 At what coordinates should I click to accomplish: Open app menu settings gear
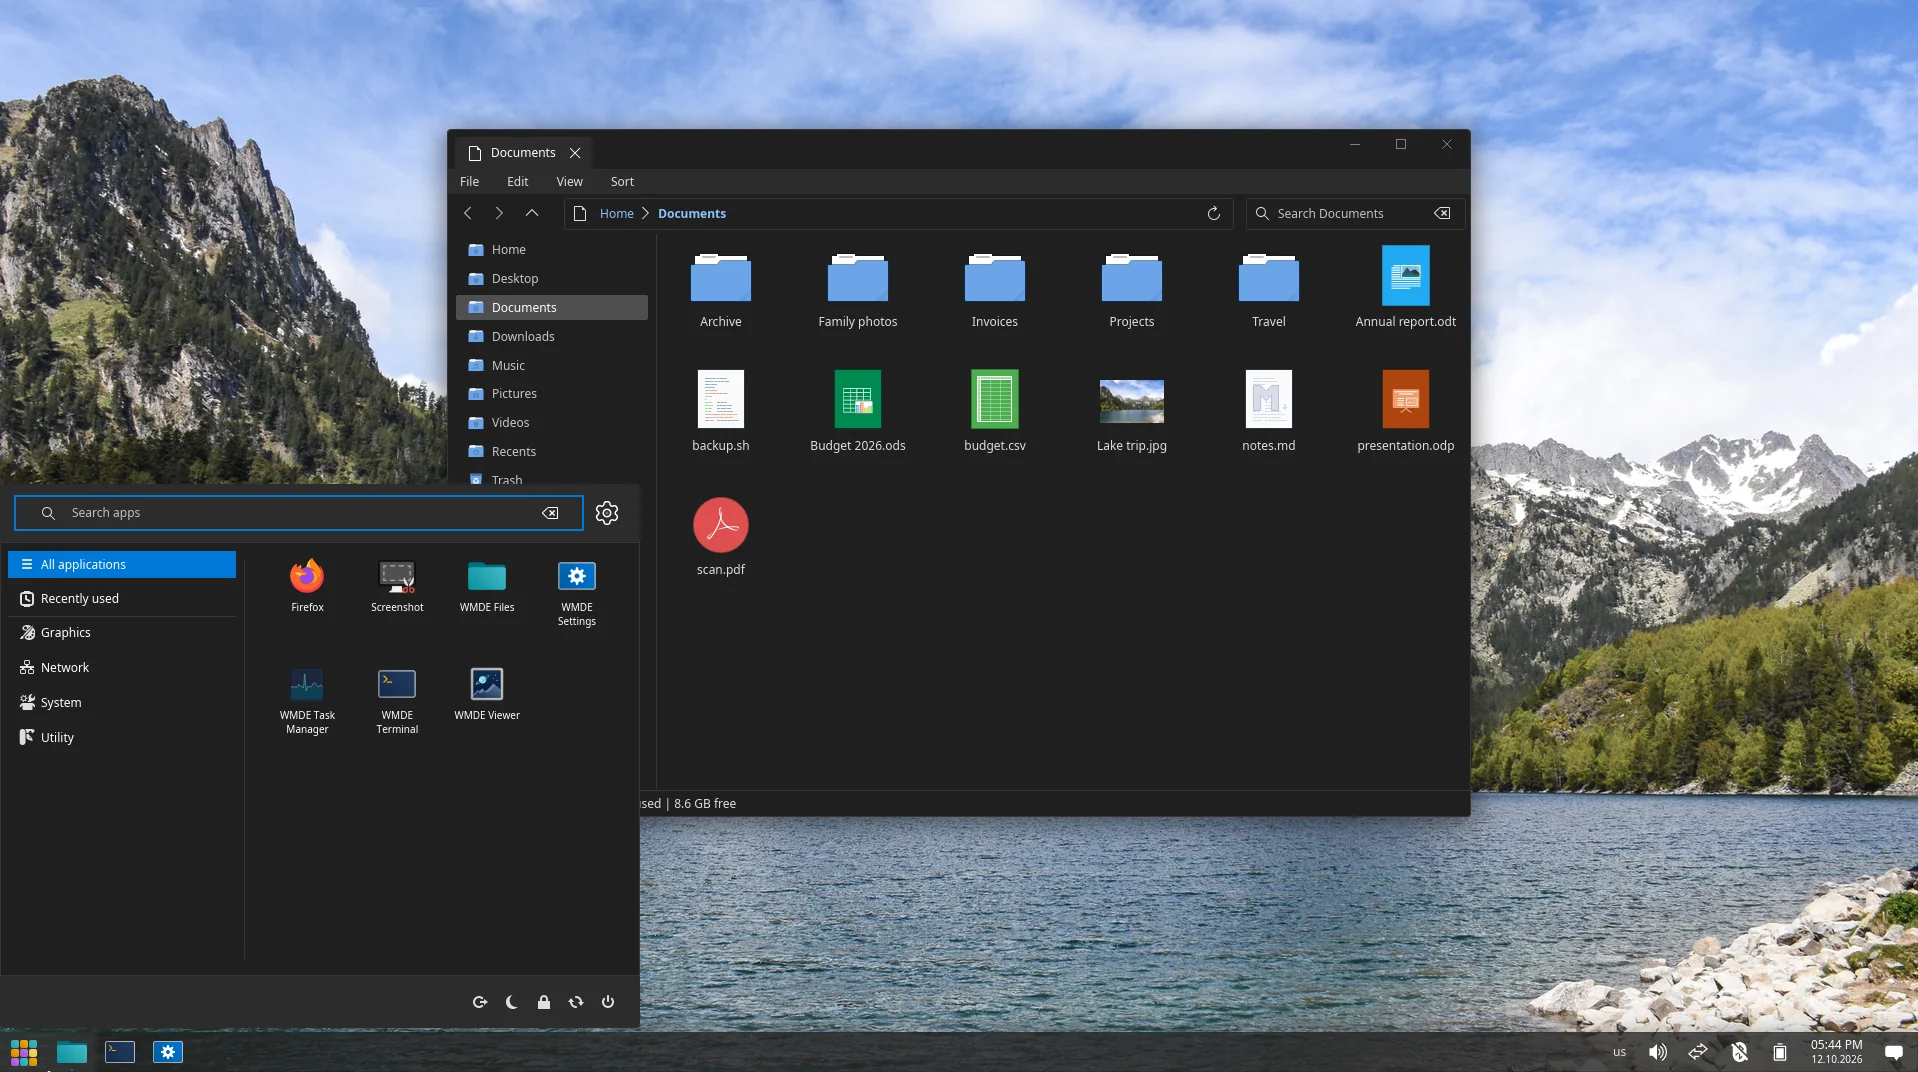tap(607, 513)
